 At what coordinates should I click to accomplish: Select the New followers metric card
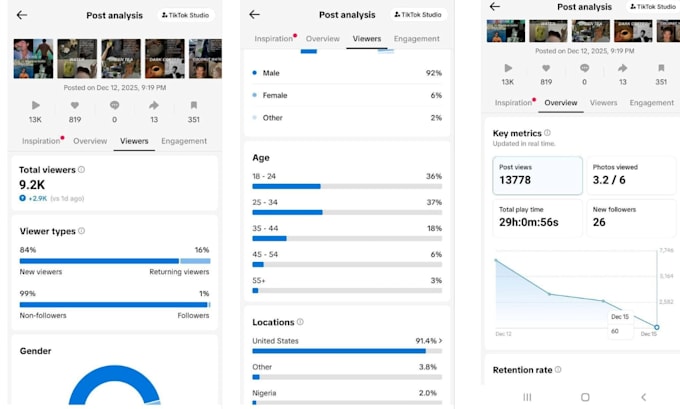coord(631,218)
